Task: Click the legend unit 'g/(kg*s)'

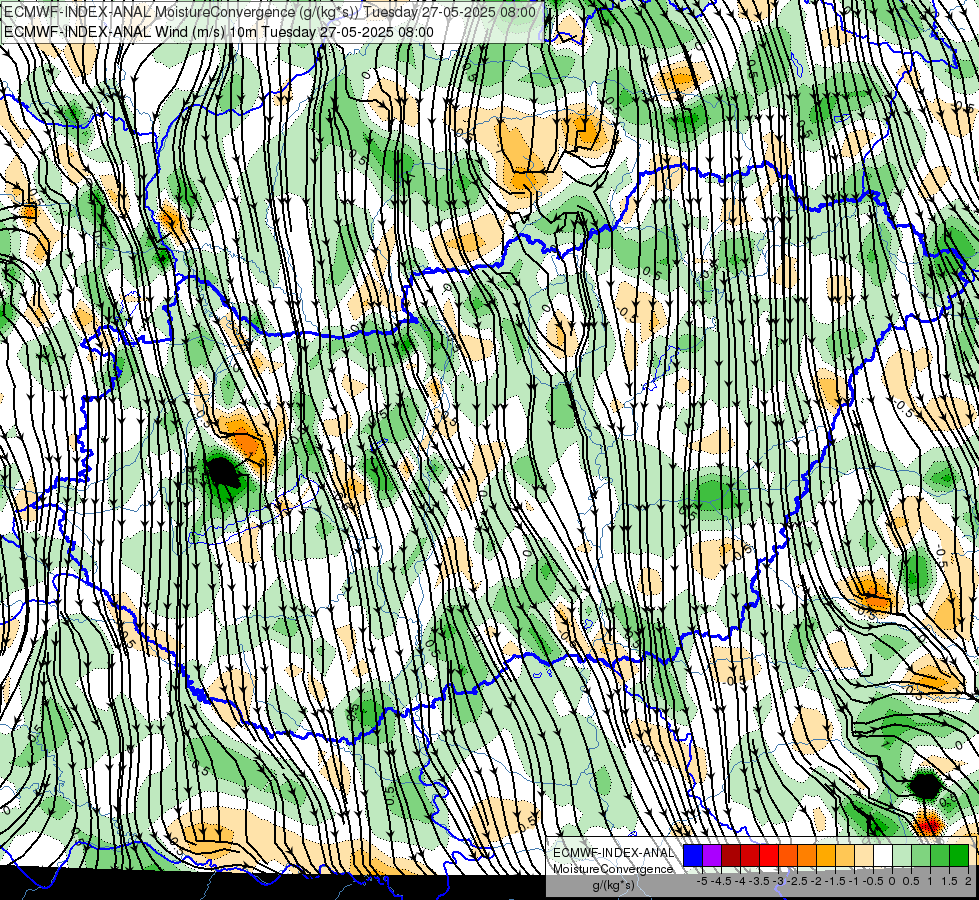Action: [x=614, y=885]
